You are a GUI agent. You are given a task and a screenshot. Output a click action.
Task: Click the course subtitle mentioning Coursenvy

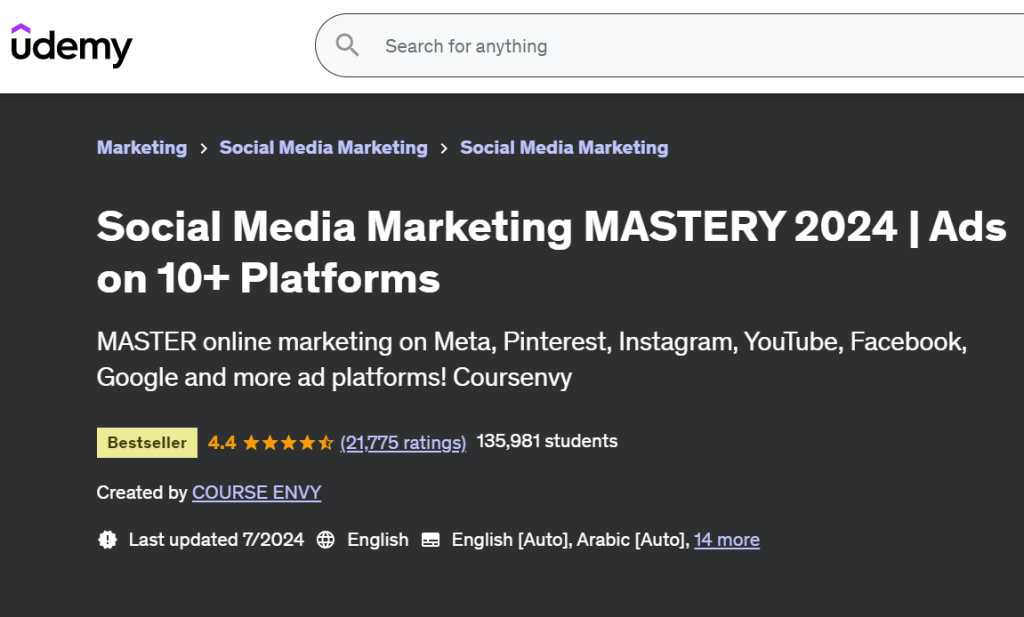pos(531,359)
